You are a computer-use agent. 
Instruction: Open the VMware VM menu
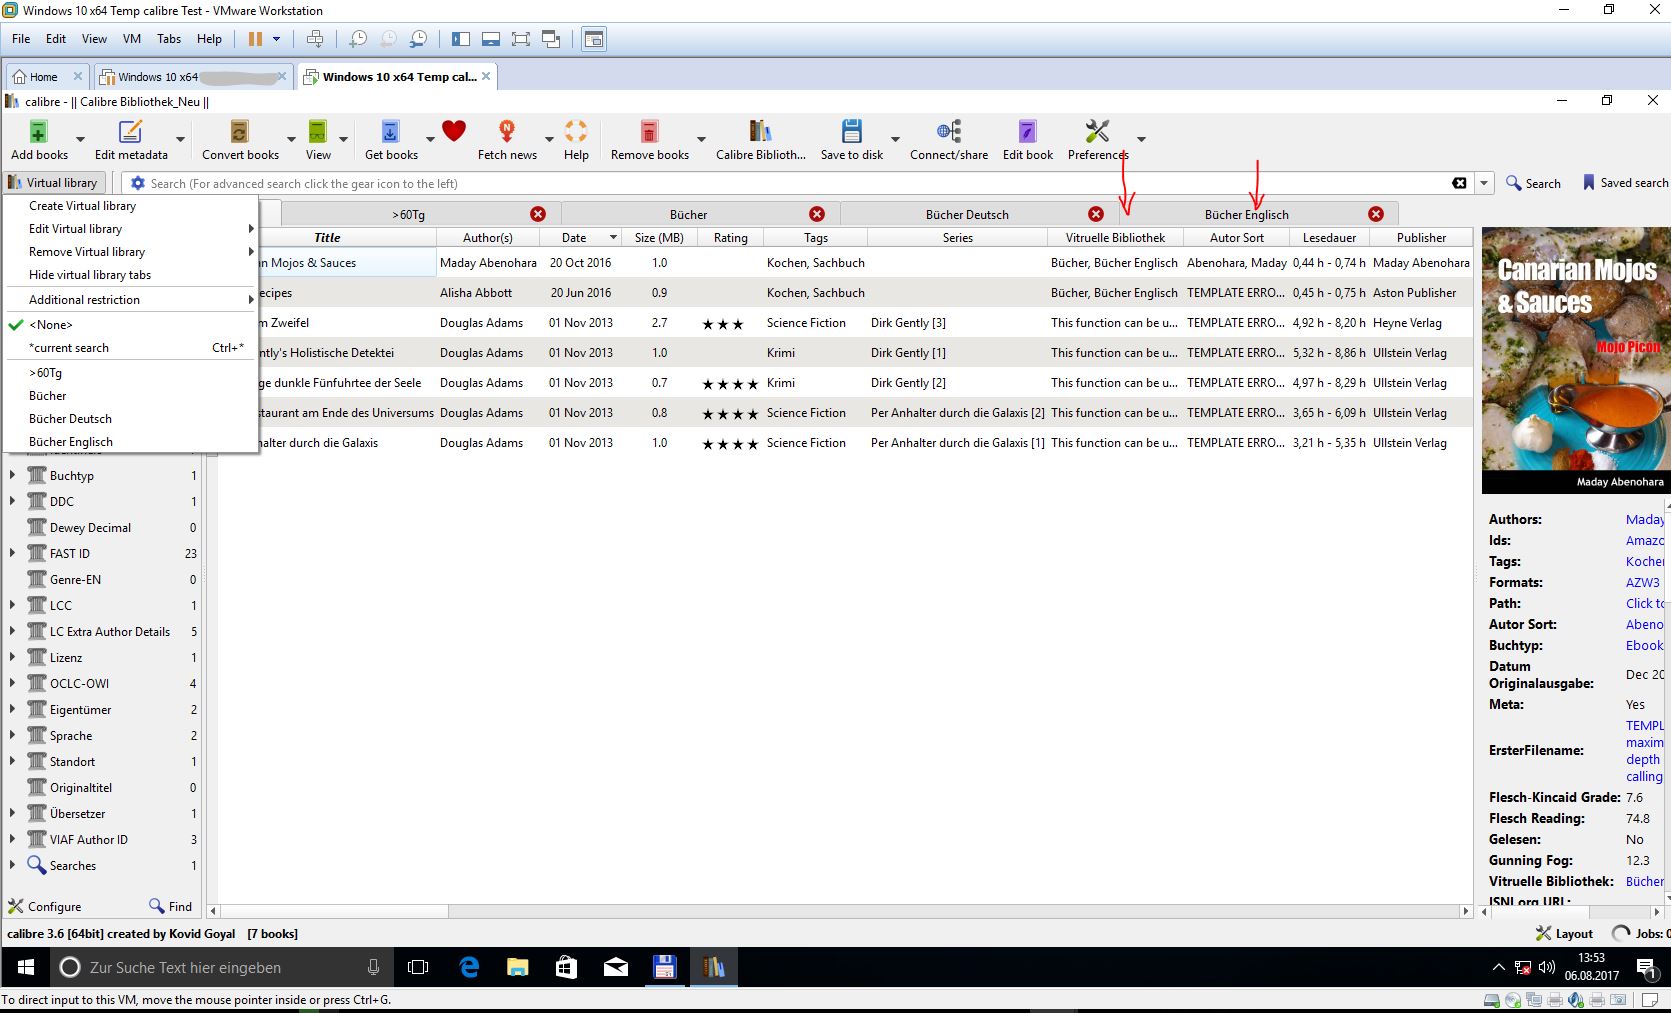(132, 39)
